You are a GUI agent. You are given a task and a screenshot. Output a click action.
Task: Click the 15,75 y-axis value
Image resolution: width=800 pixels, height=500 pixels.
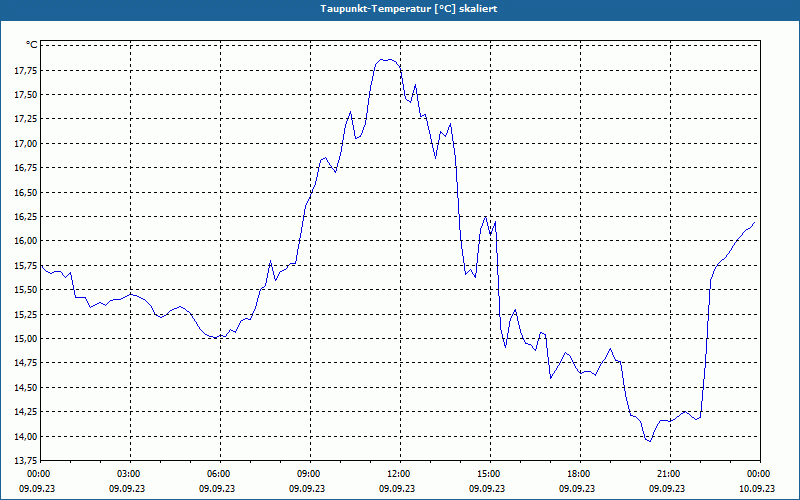point(26,266)
